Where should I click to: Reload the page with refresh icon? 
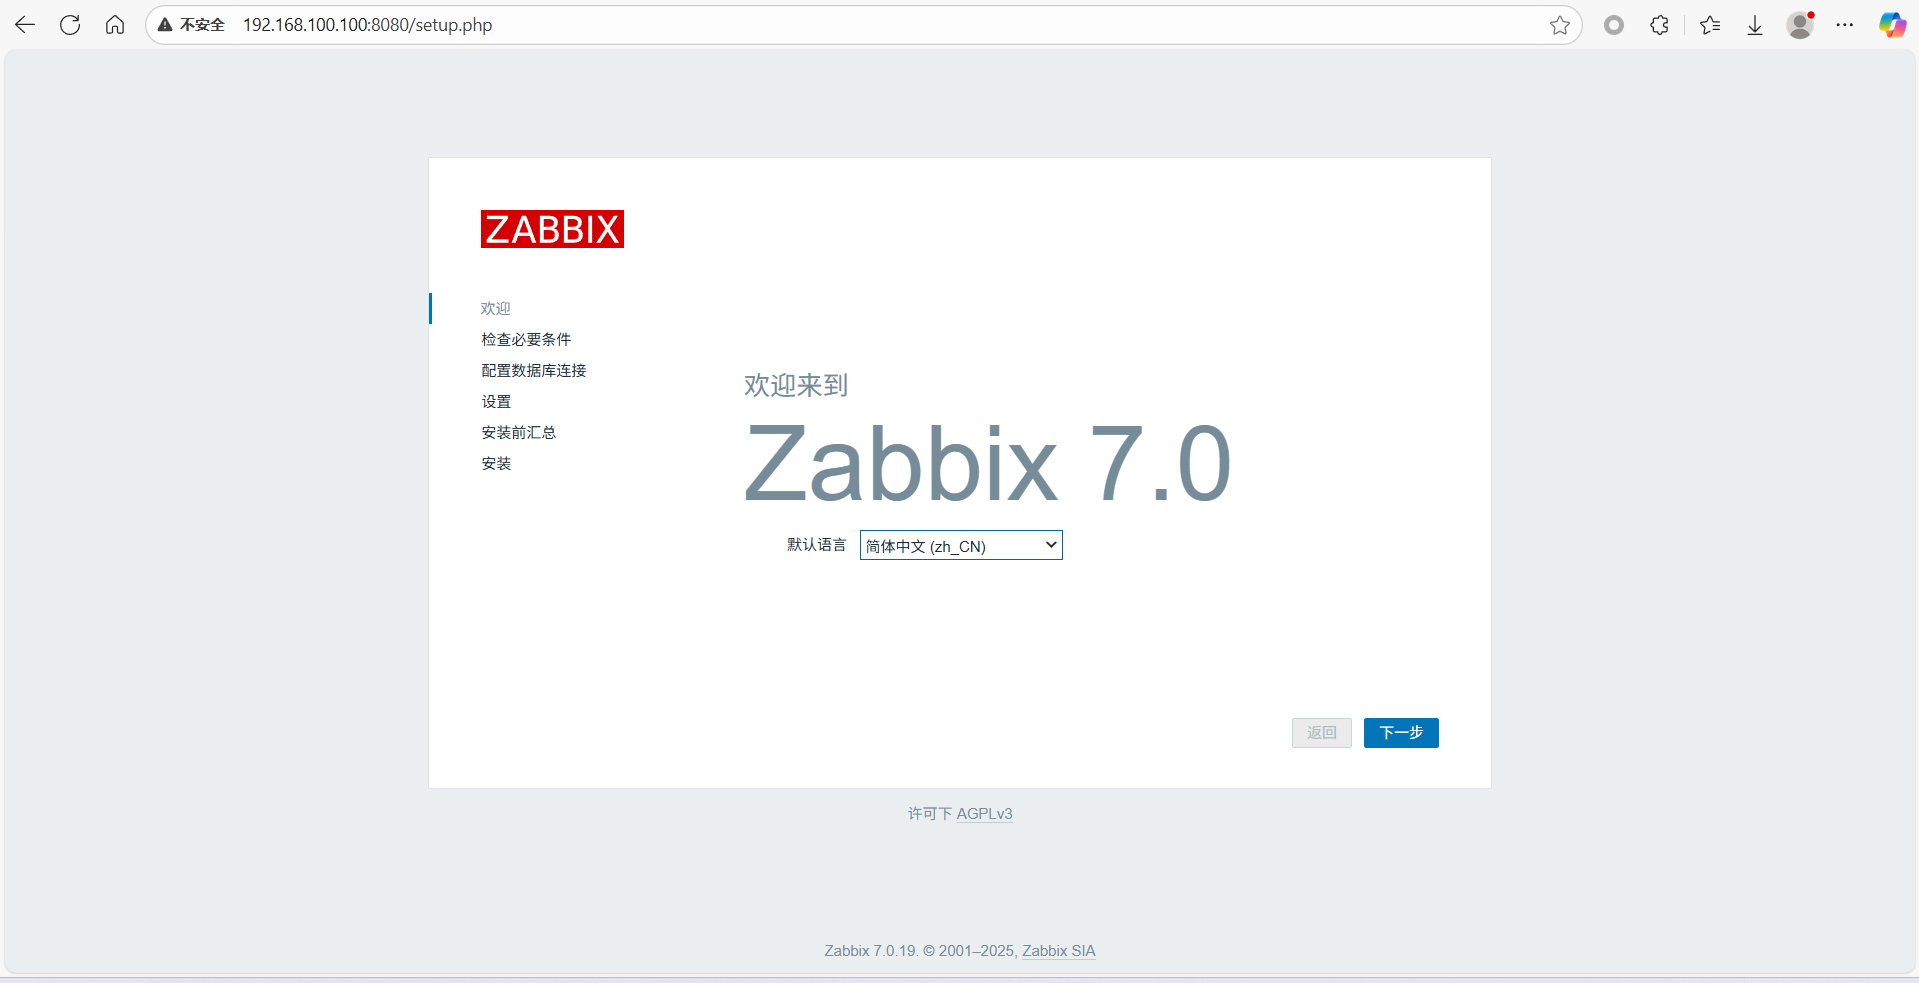[x=70, y=25]
